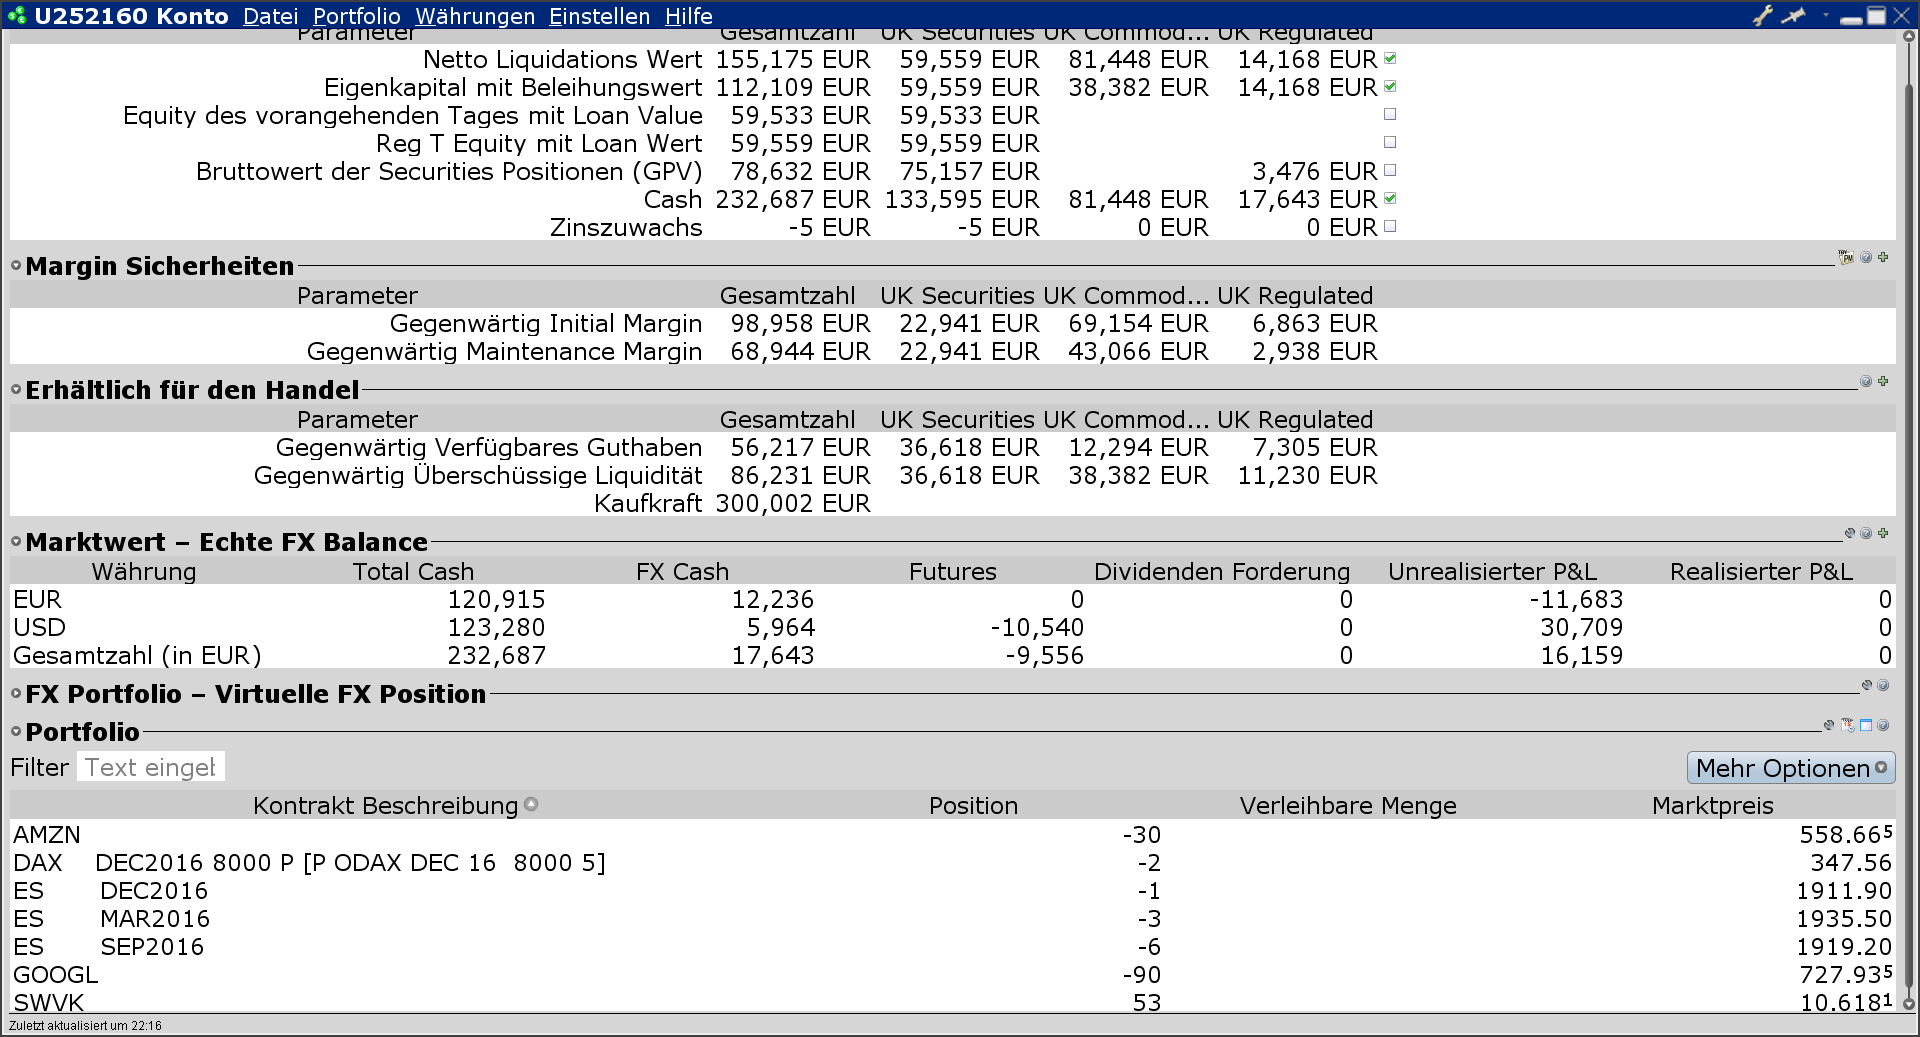Click the scroll-down arrow of vertical scrollbar

(1908, 1004)
